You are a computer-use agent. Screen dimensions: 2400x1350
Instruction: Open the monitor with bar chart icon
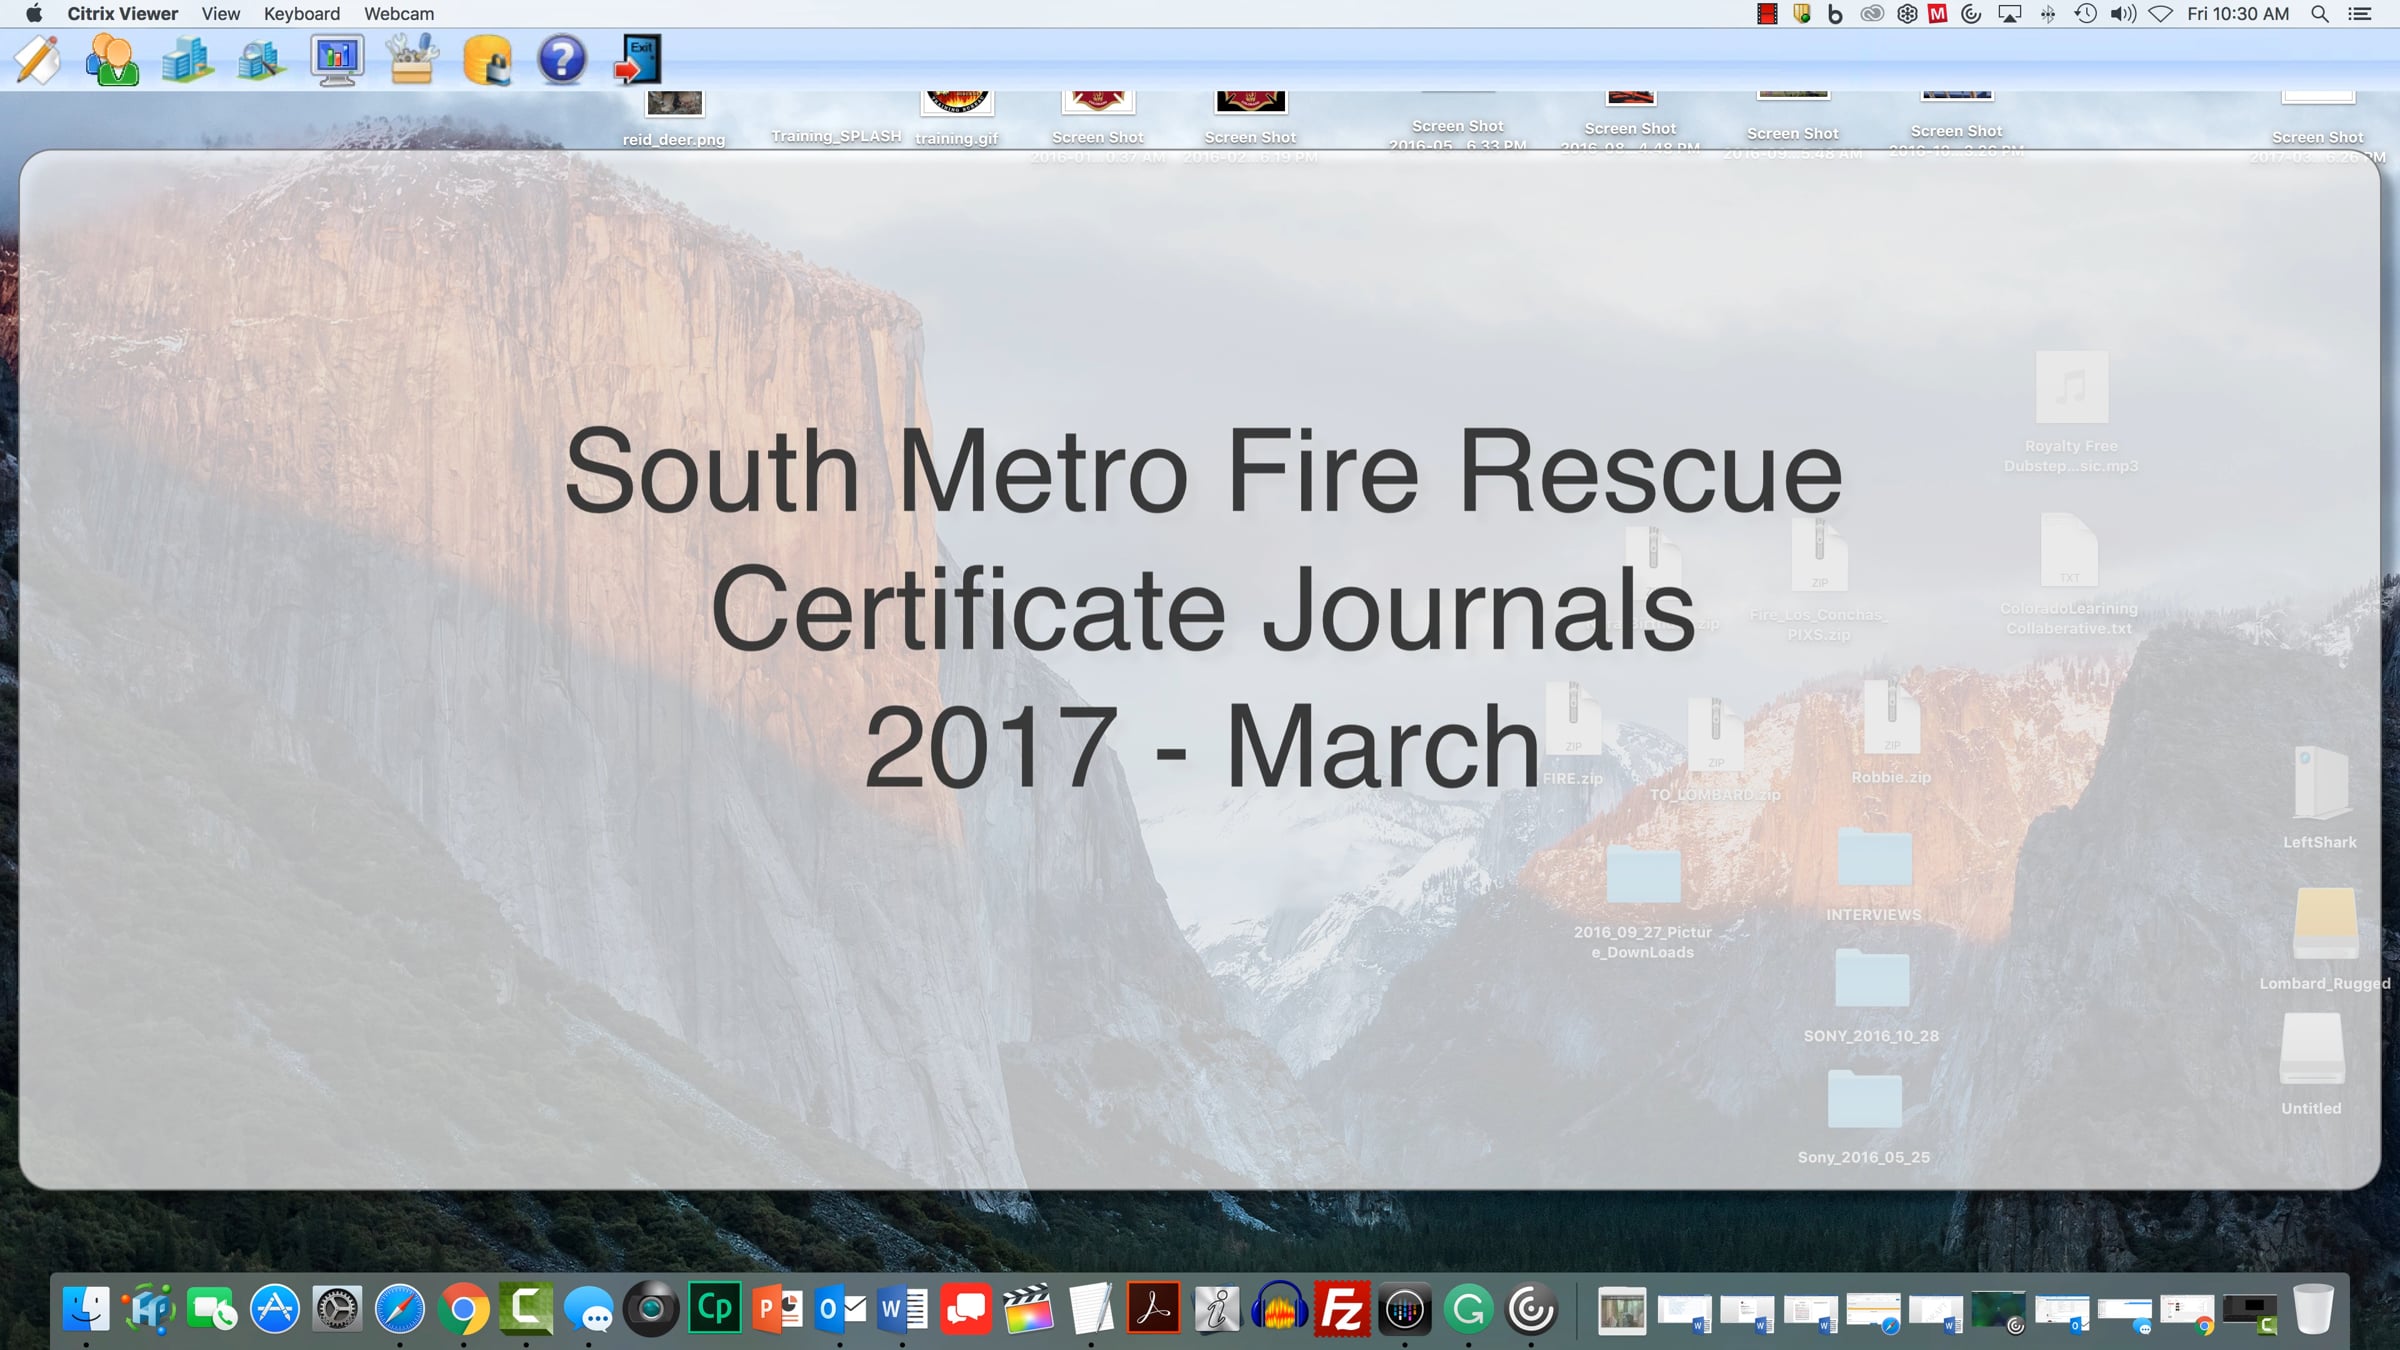tap(336, 60)
